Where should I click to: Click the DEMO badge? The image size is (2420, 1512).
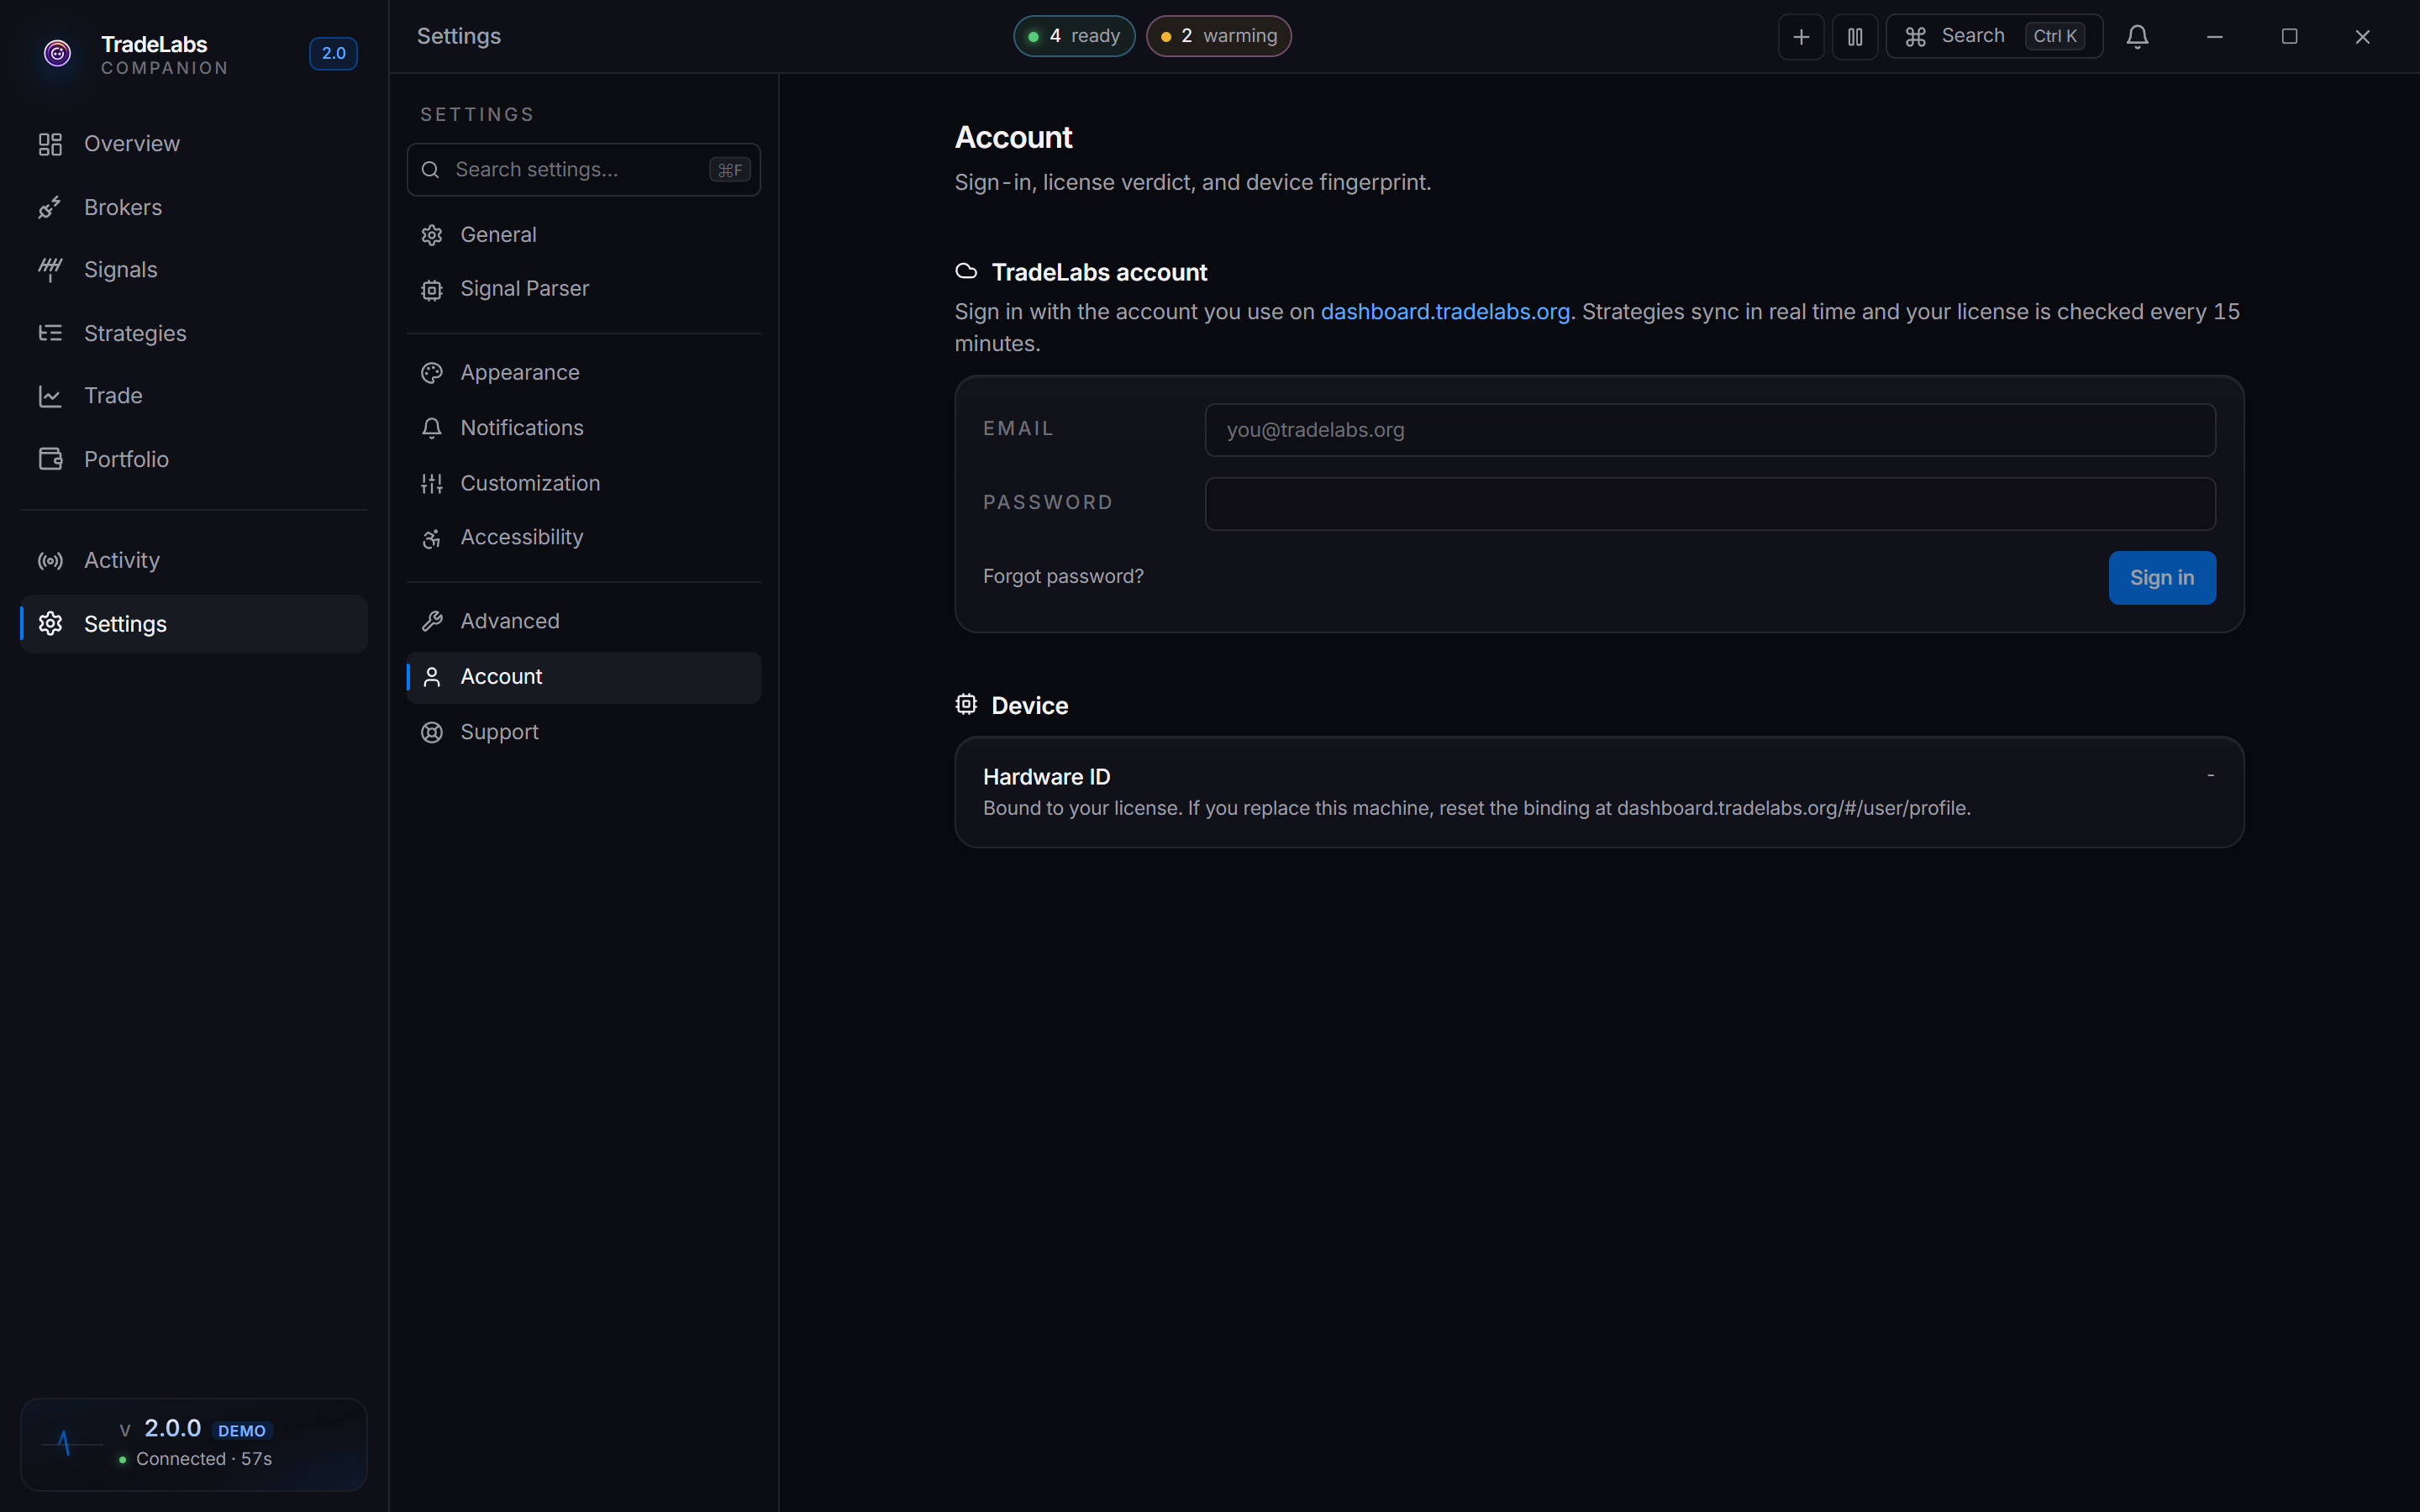tap(242, 1431)
